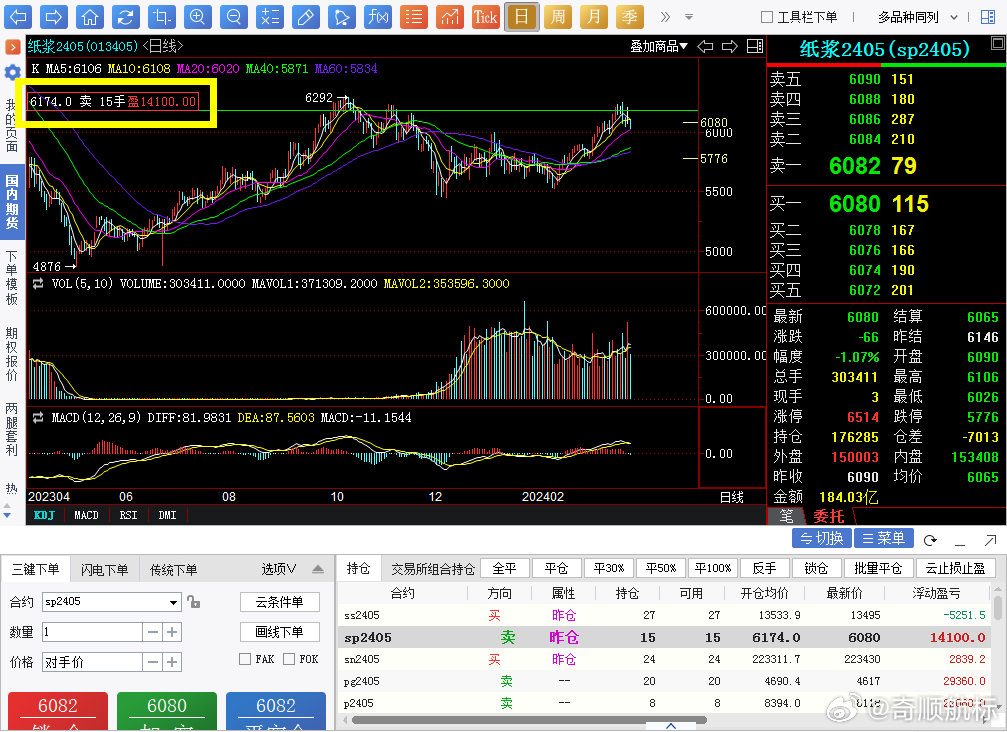Click the 反手 reverse position button

764,568
